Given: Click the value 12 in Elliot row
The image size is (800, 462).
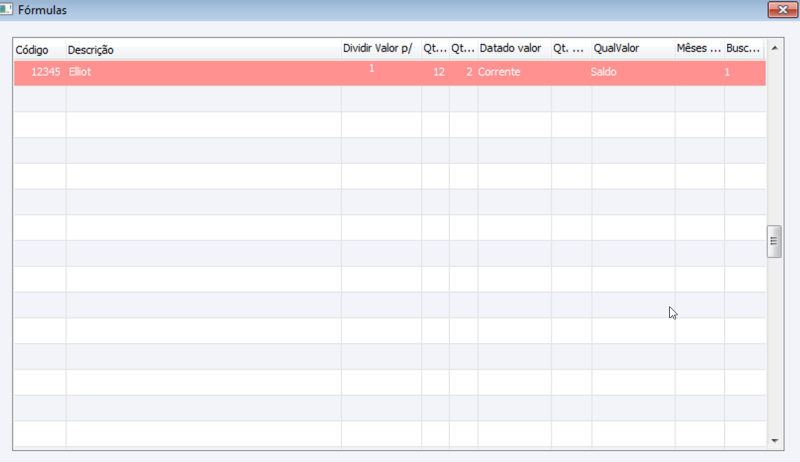Looking at the screenshot, I should (x=435, y=72).
